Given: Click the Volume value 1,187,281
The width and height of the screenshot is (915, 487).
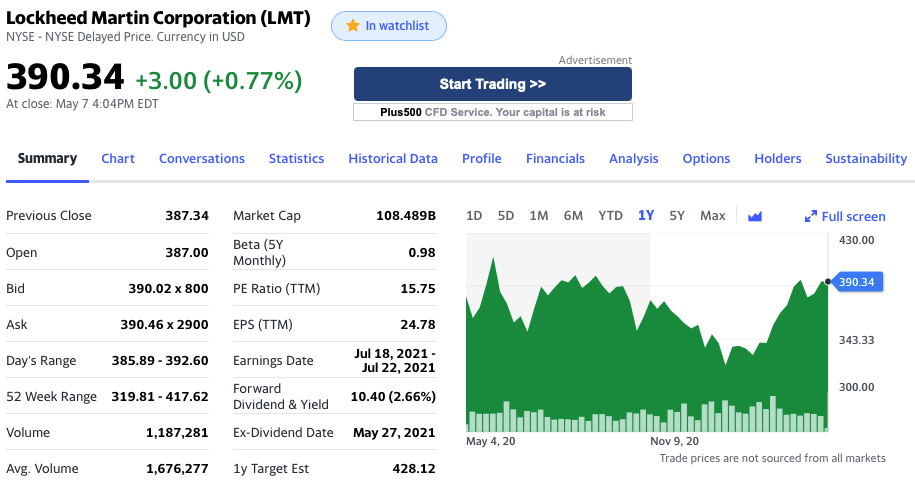Looking at the screenshot, I should (x=177, y=433).
